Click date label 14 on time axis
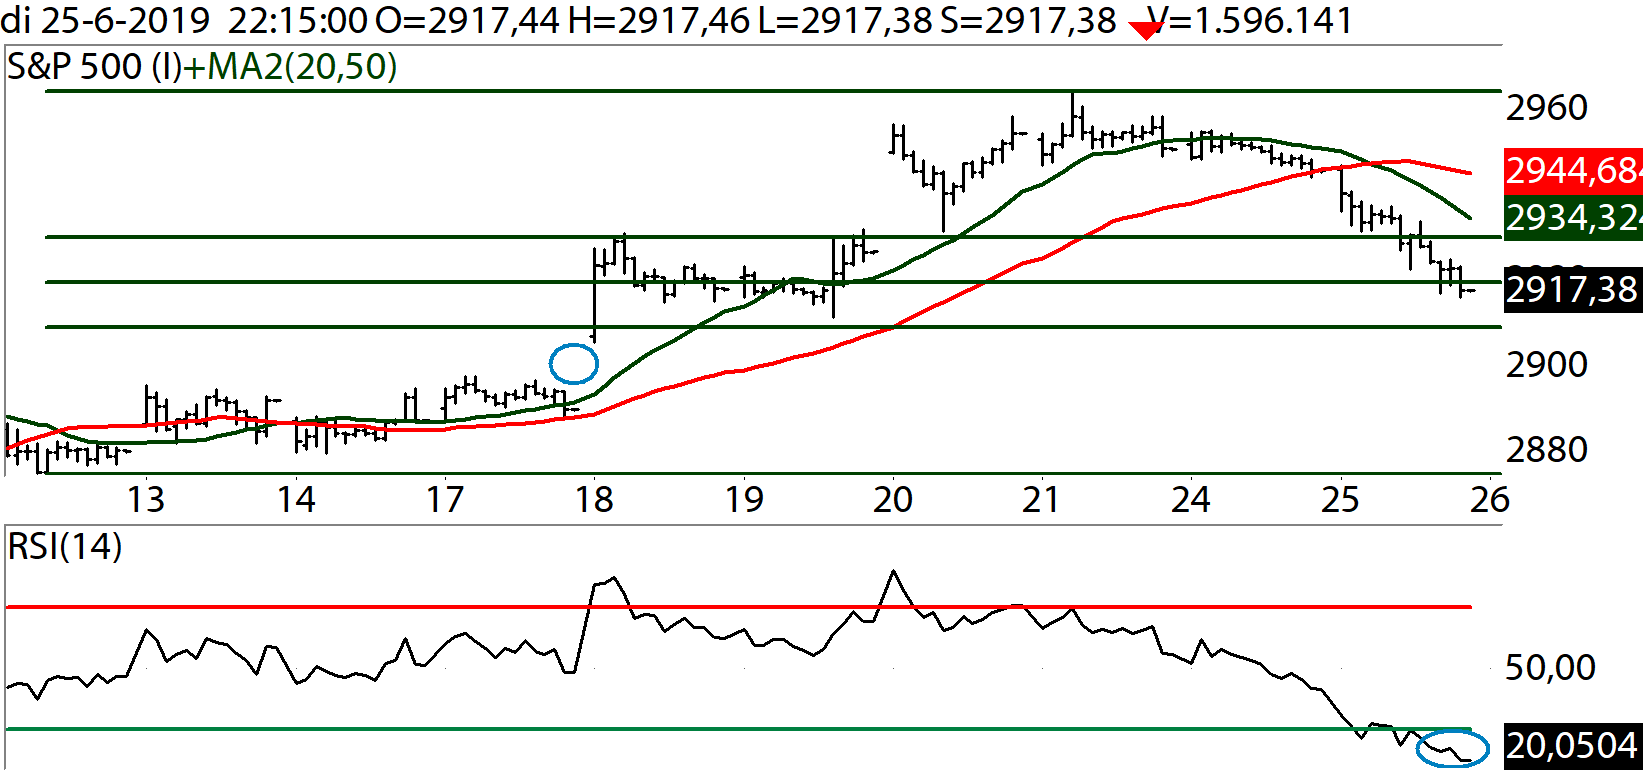 (296, 499)
